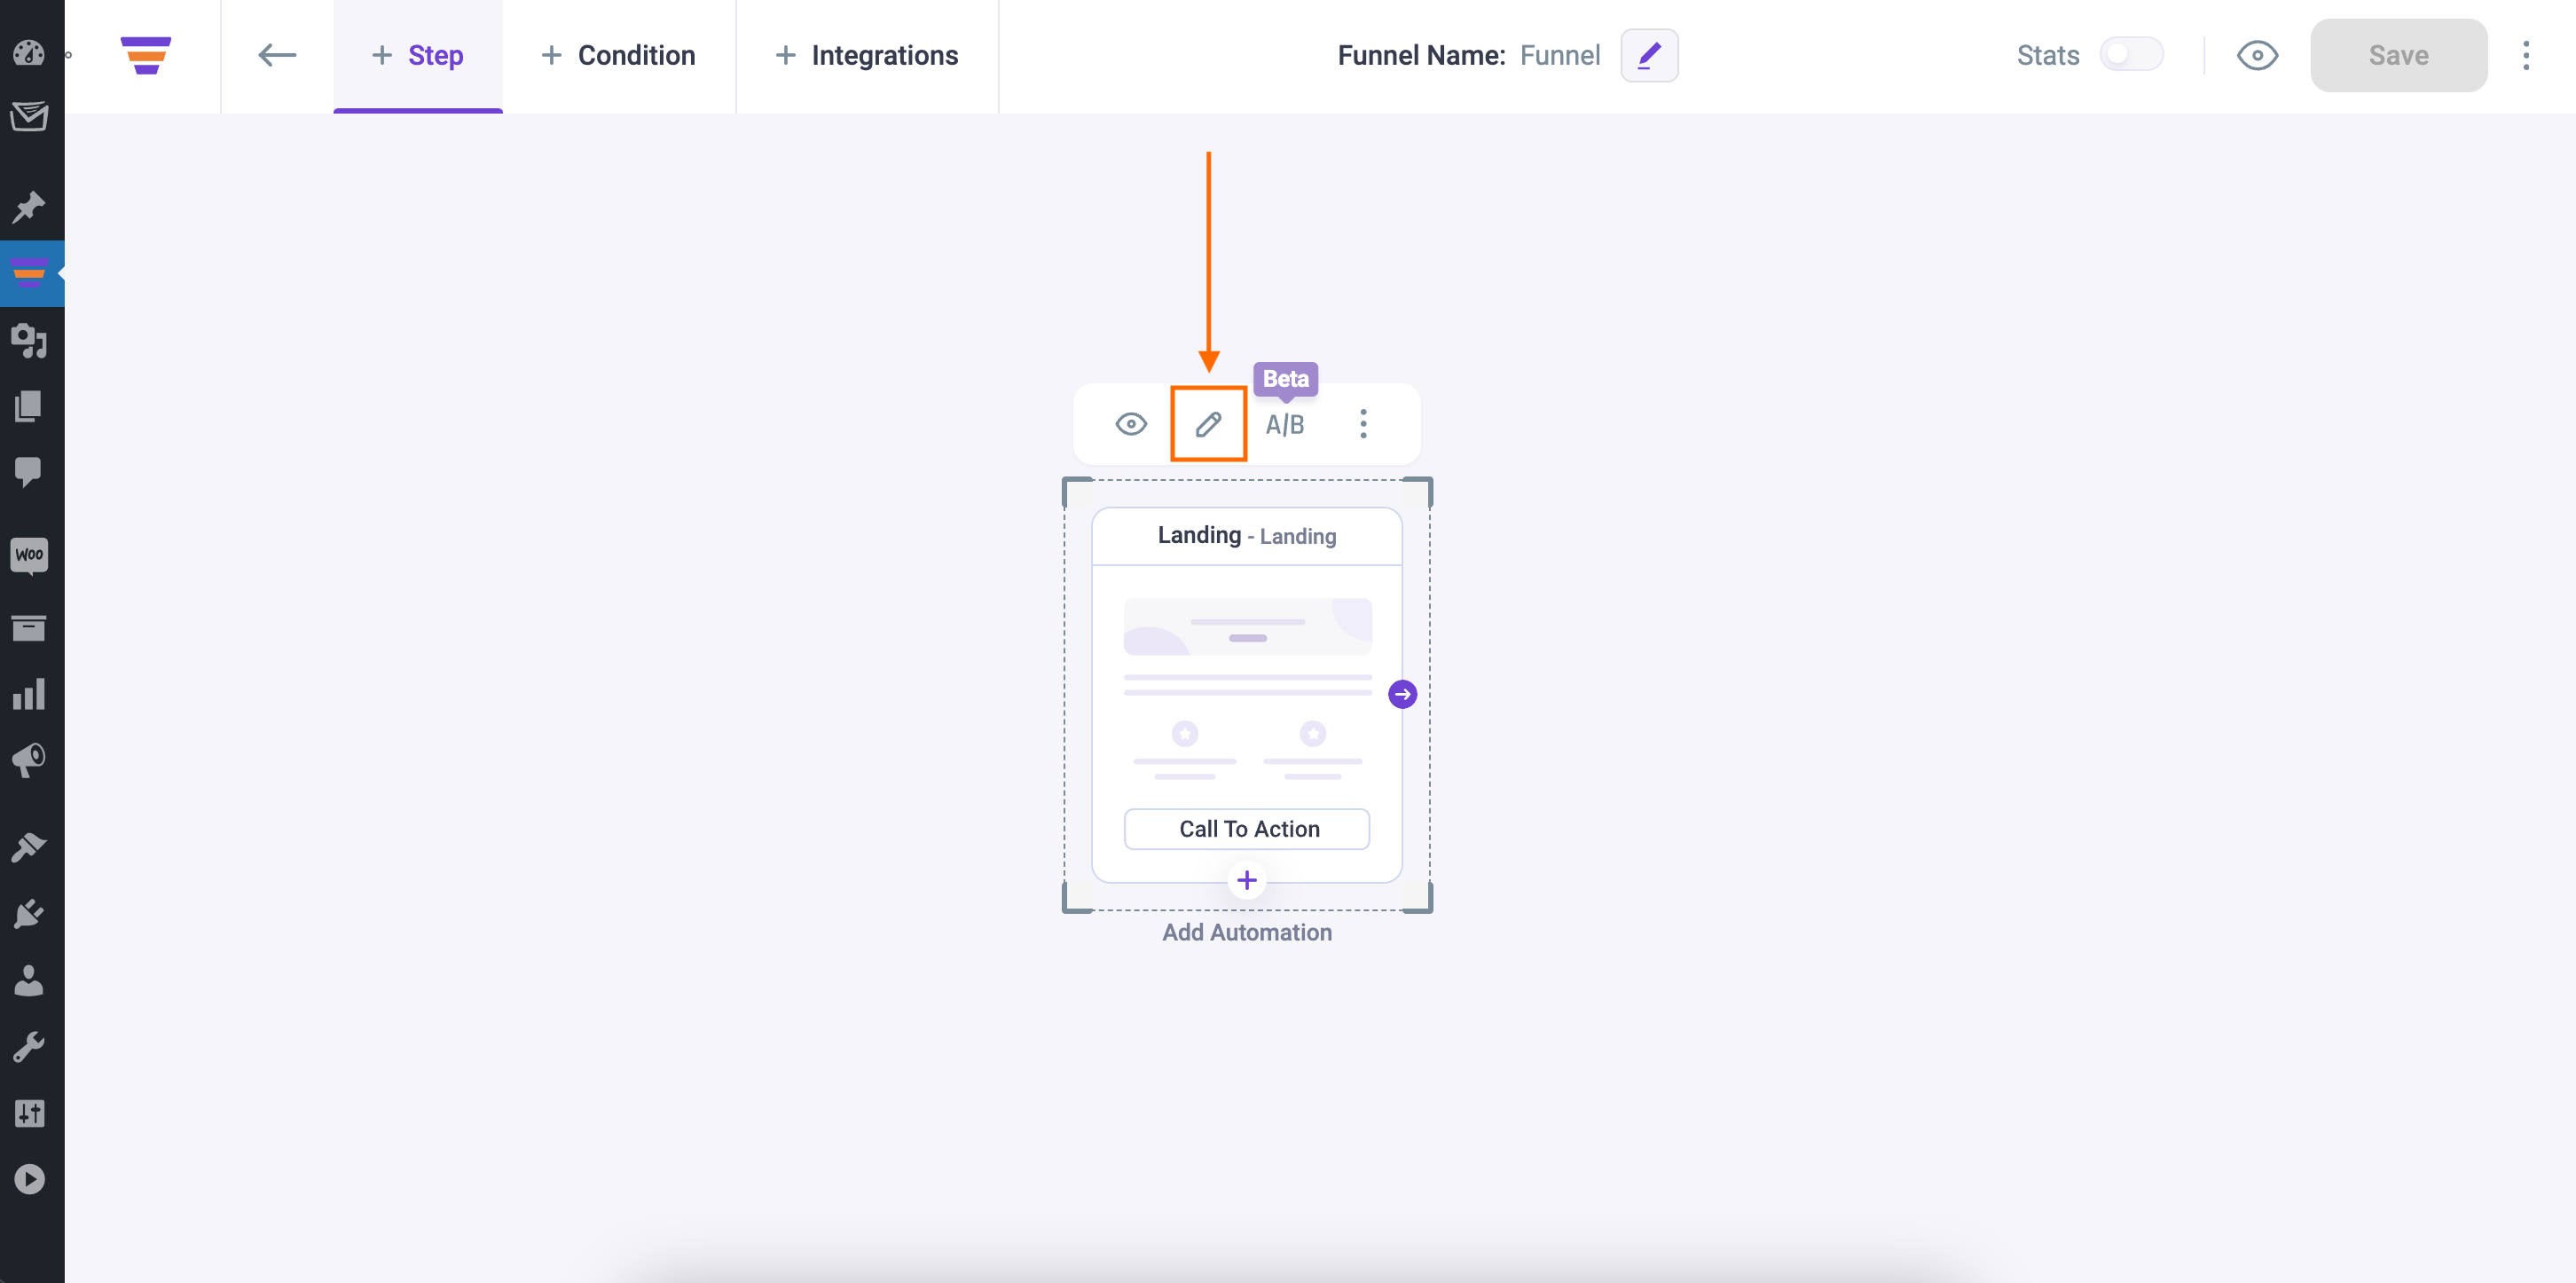Click the pencil edit icon on step
Viewport: 2576px width, 1283px height.
point(1207,424)
